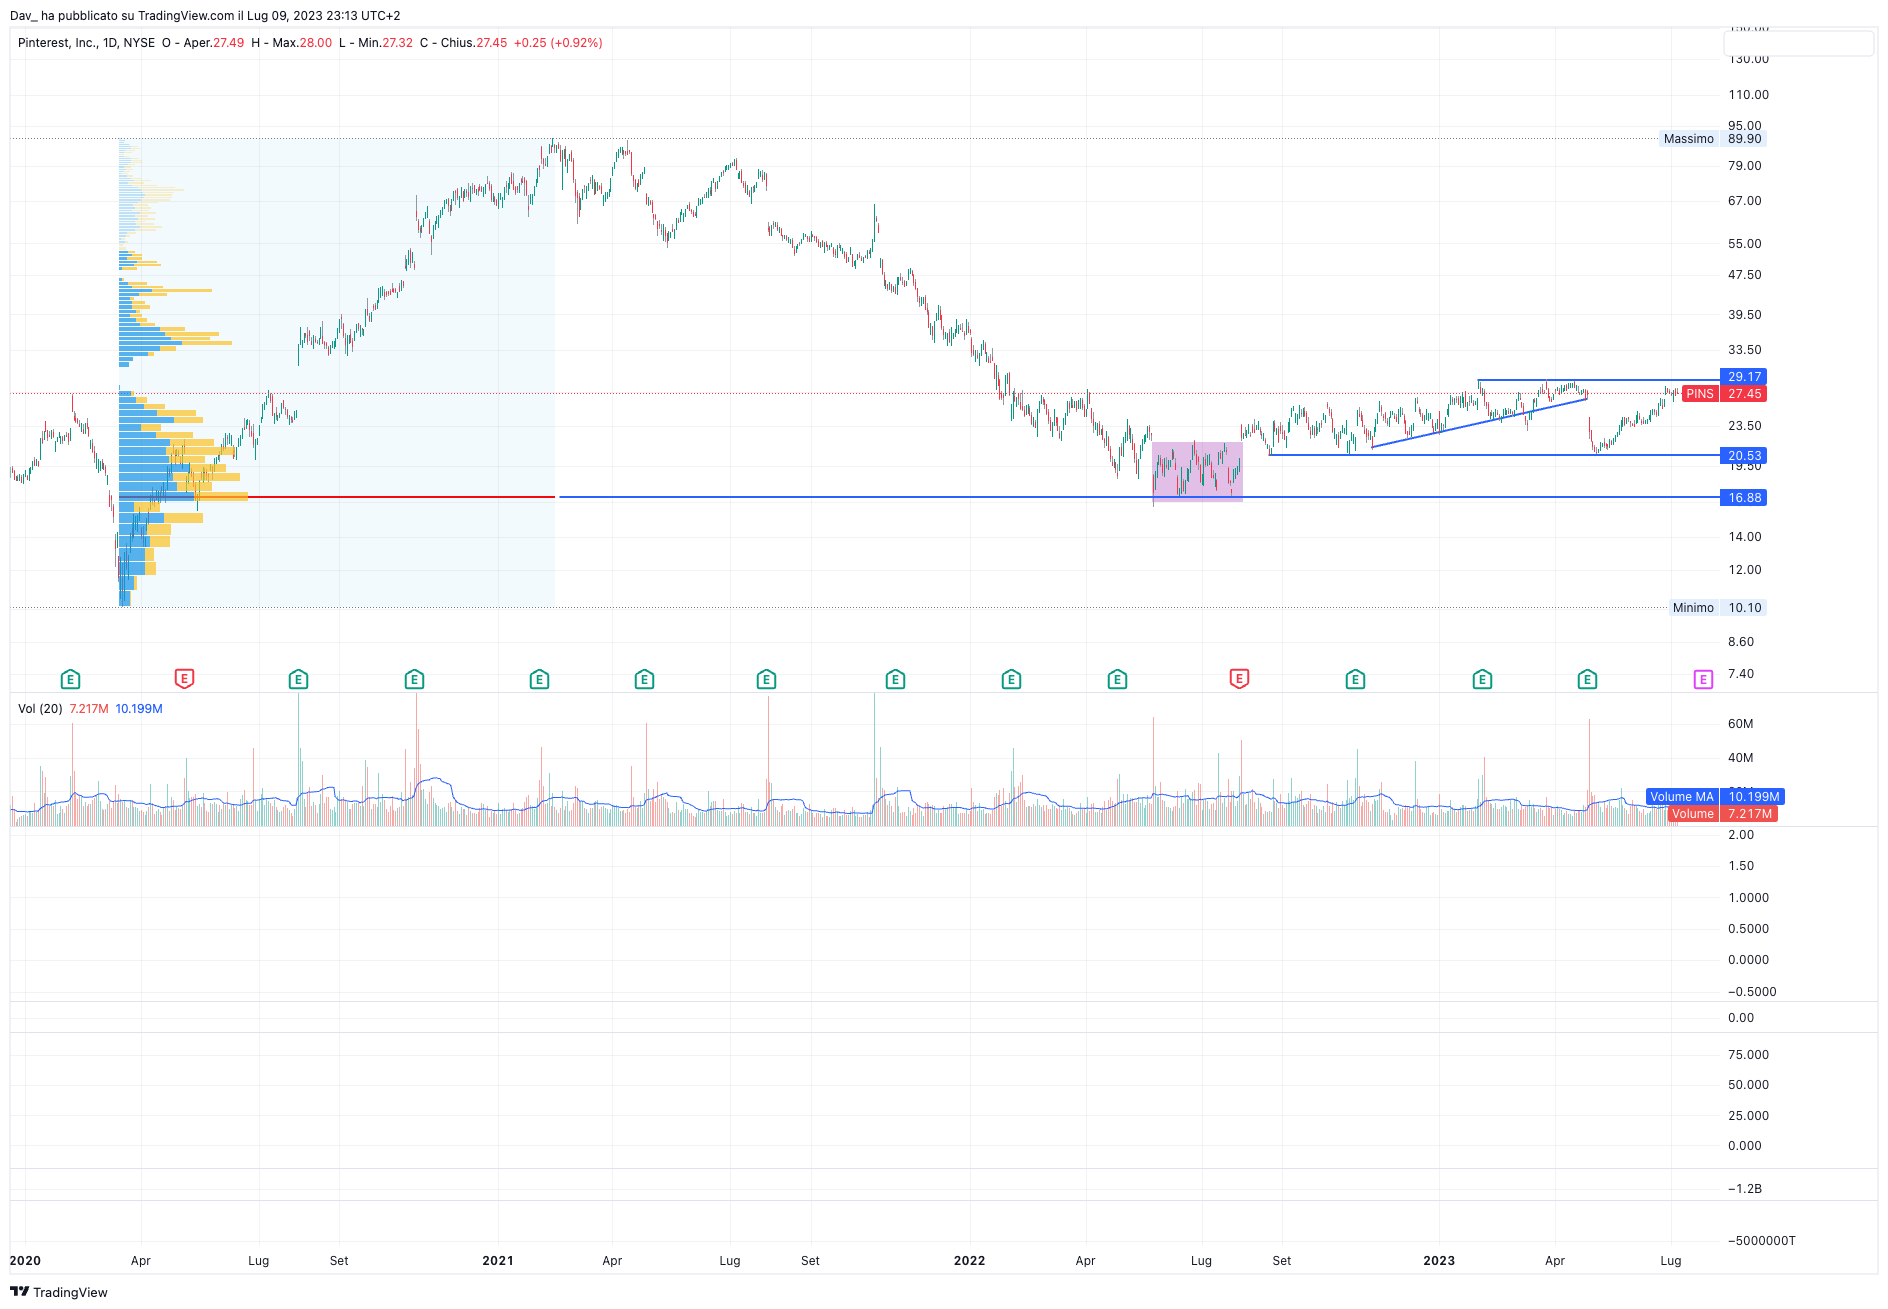The height and width of the screenshot is (1309, 1888).
Task: Select the green earnings badge under January 2021
Action: 539,679
